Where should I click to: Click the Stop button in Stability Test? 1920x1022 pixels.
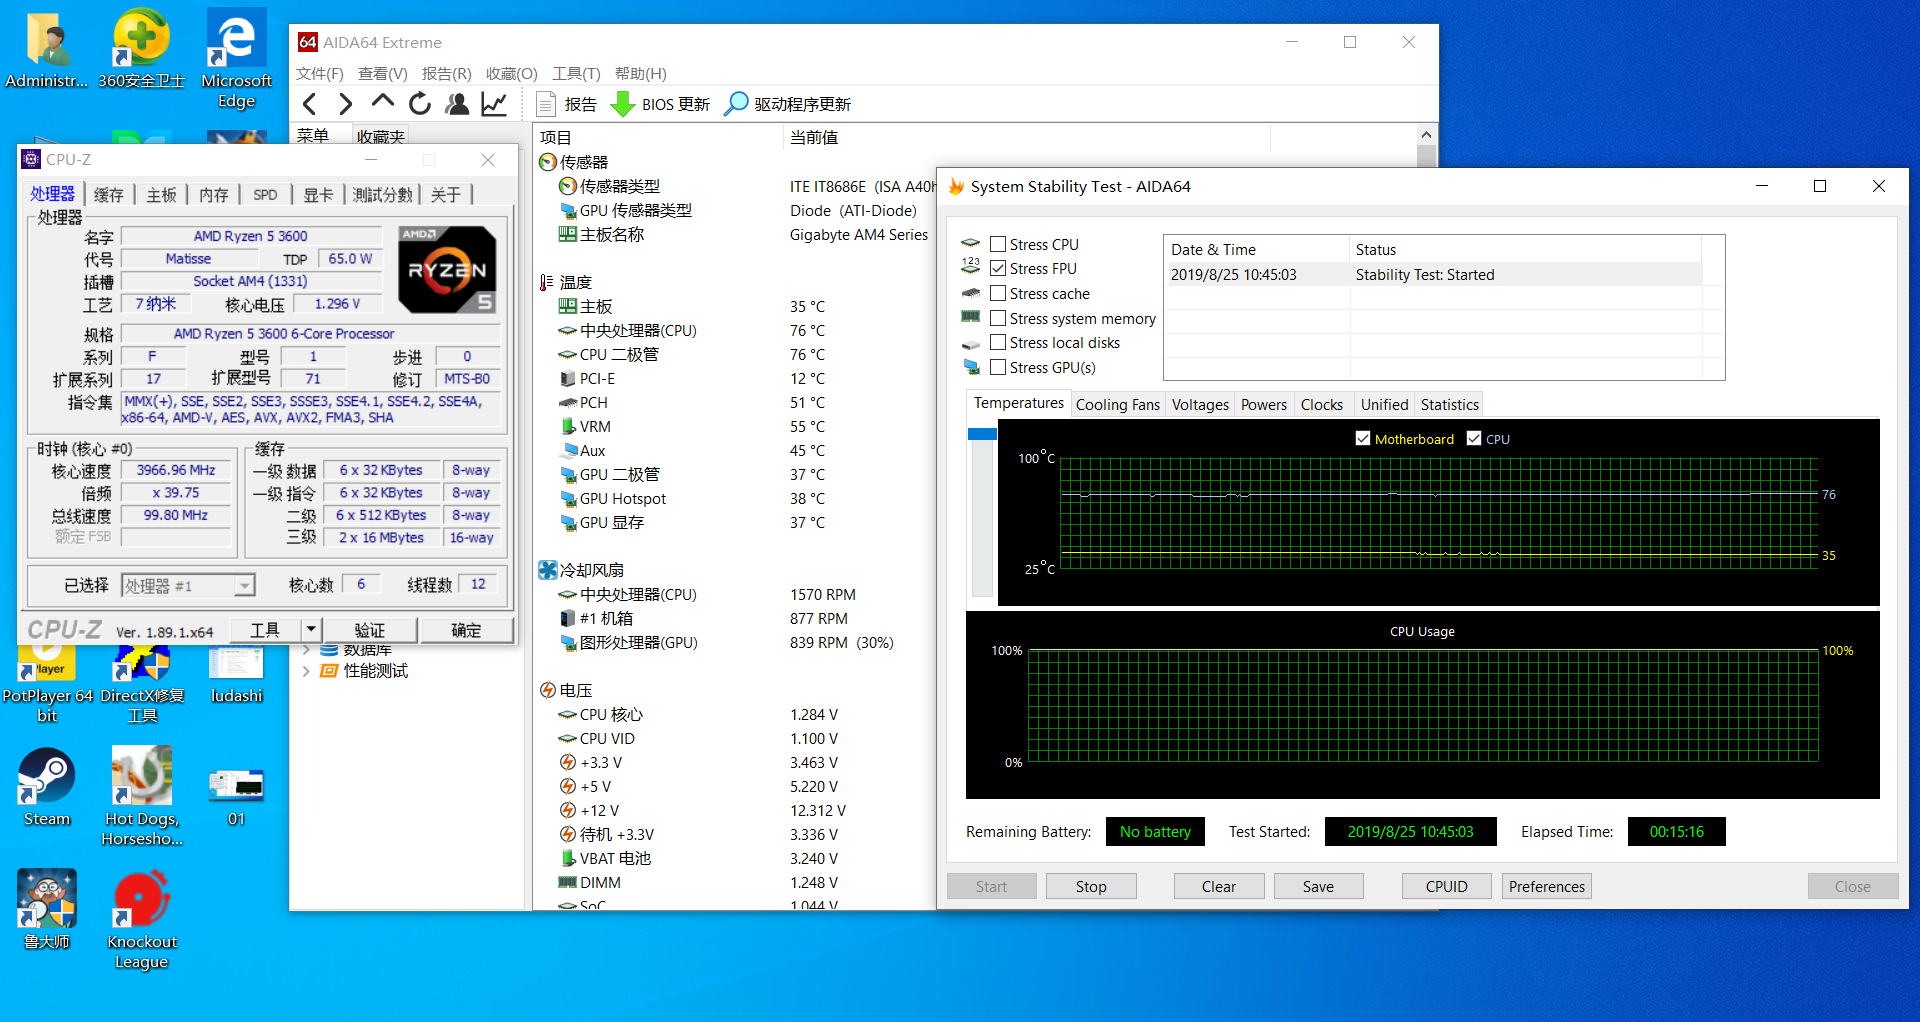pyautogui.click(x=1091, y=886)
